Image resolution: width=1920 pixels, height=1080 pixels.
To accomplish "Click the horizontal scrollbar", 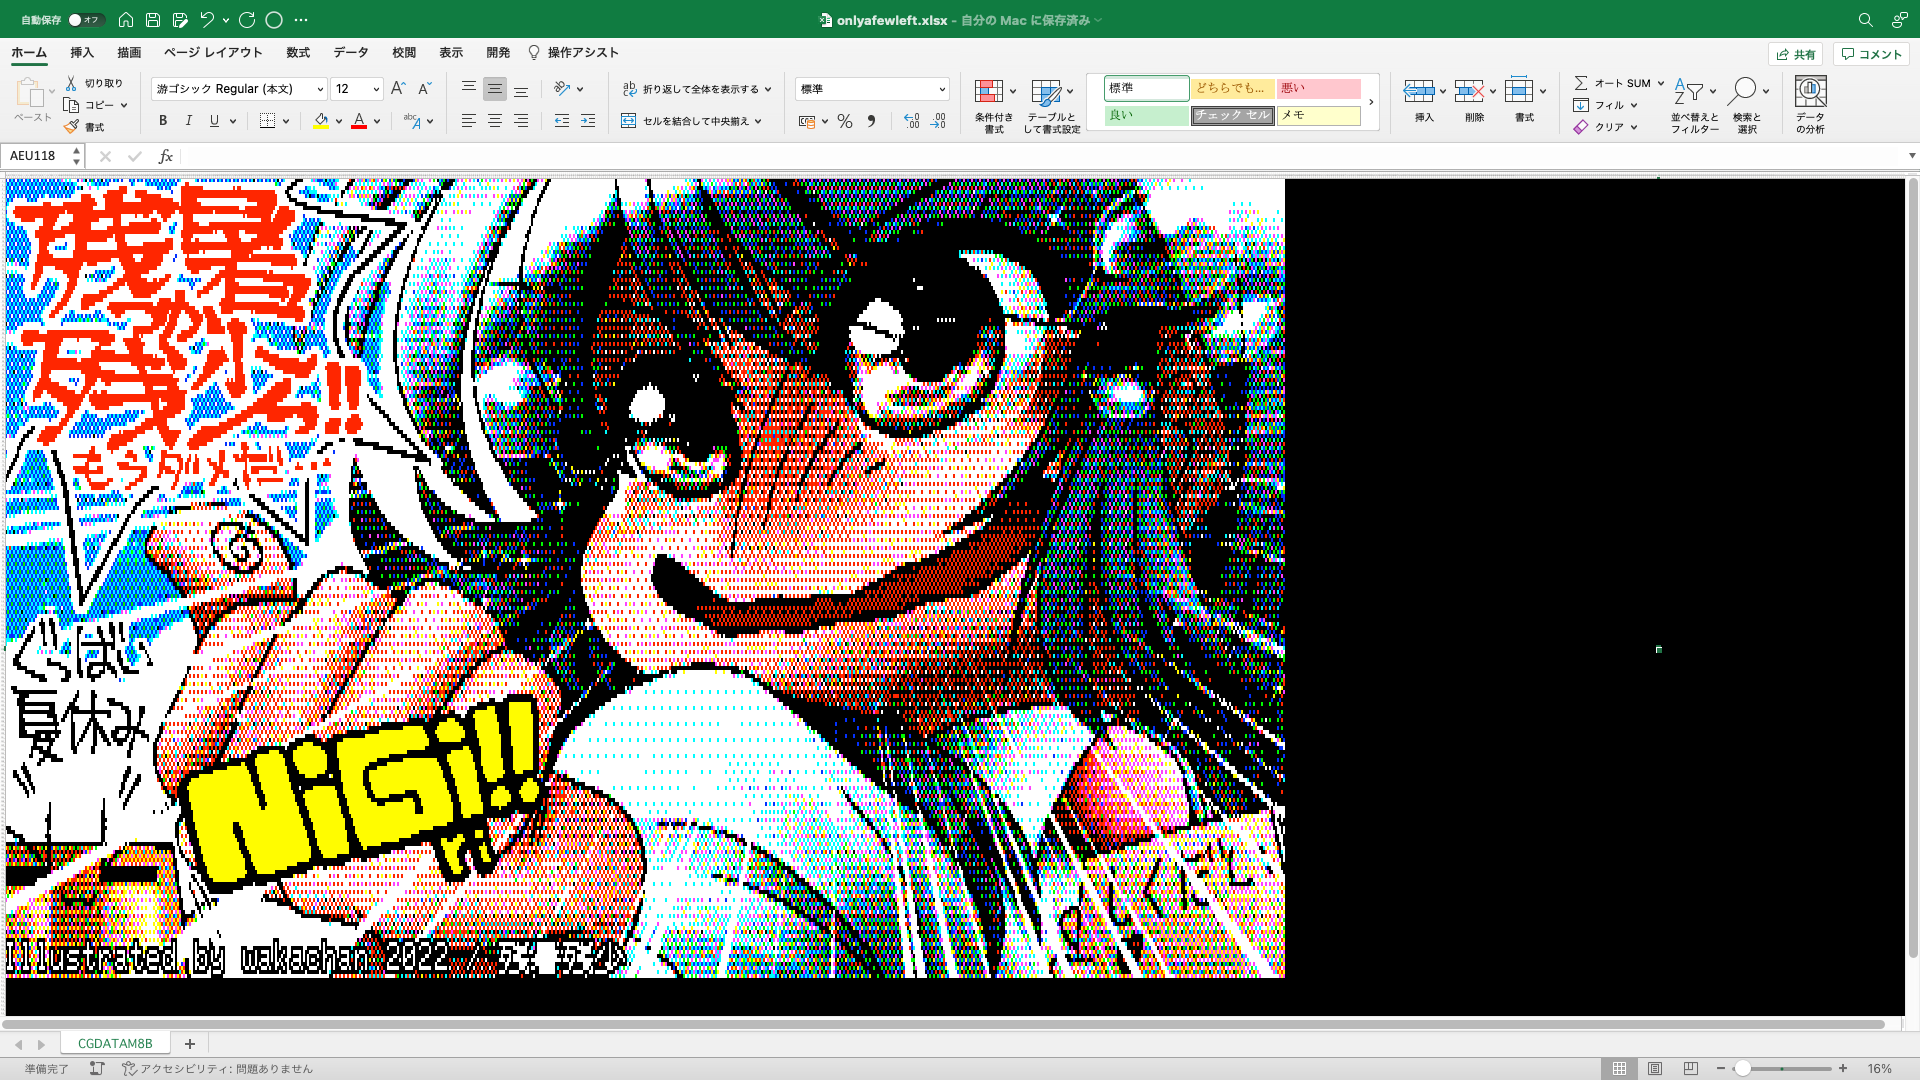I will pyautogui.click(x=944, y=1024).
